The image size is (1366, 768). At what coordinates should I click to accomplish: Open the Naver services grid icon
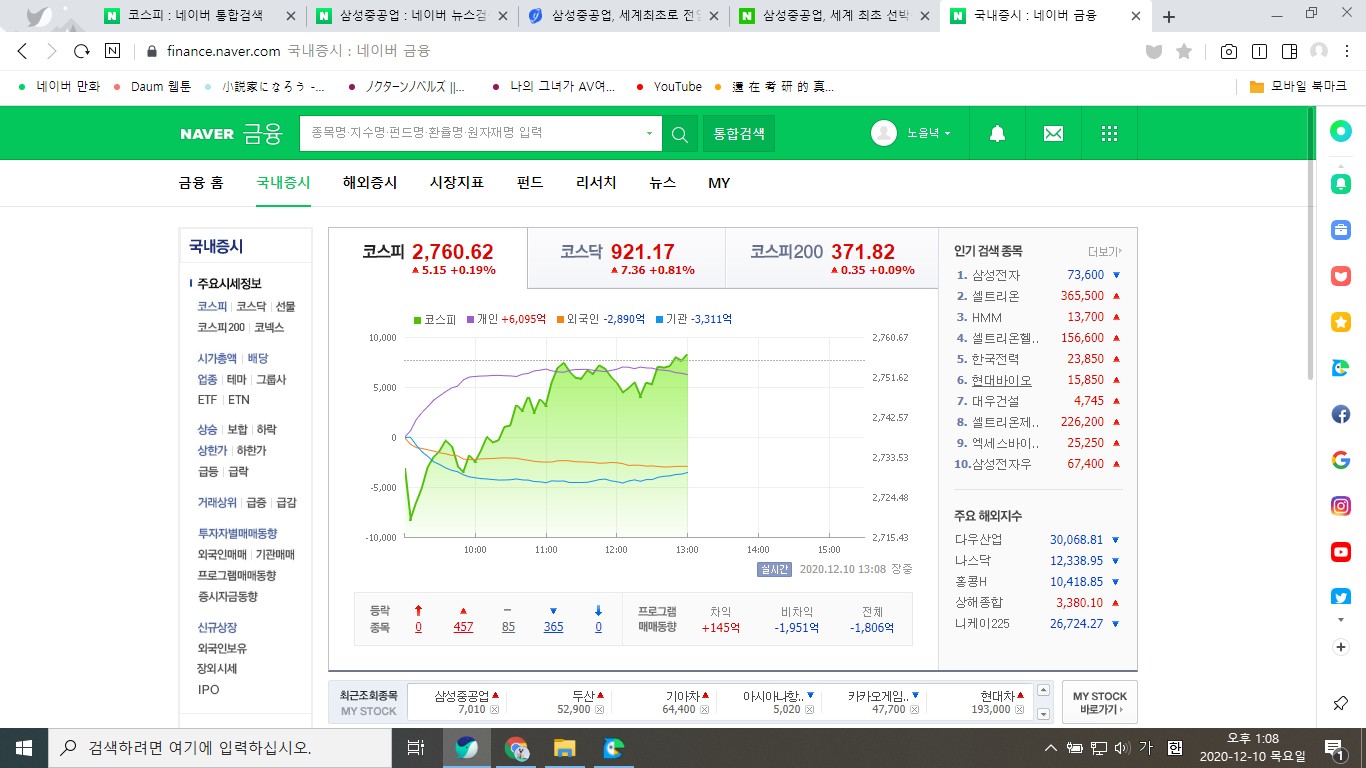pyautogui.click(x=1108, y=133)
